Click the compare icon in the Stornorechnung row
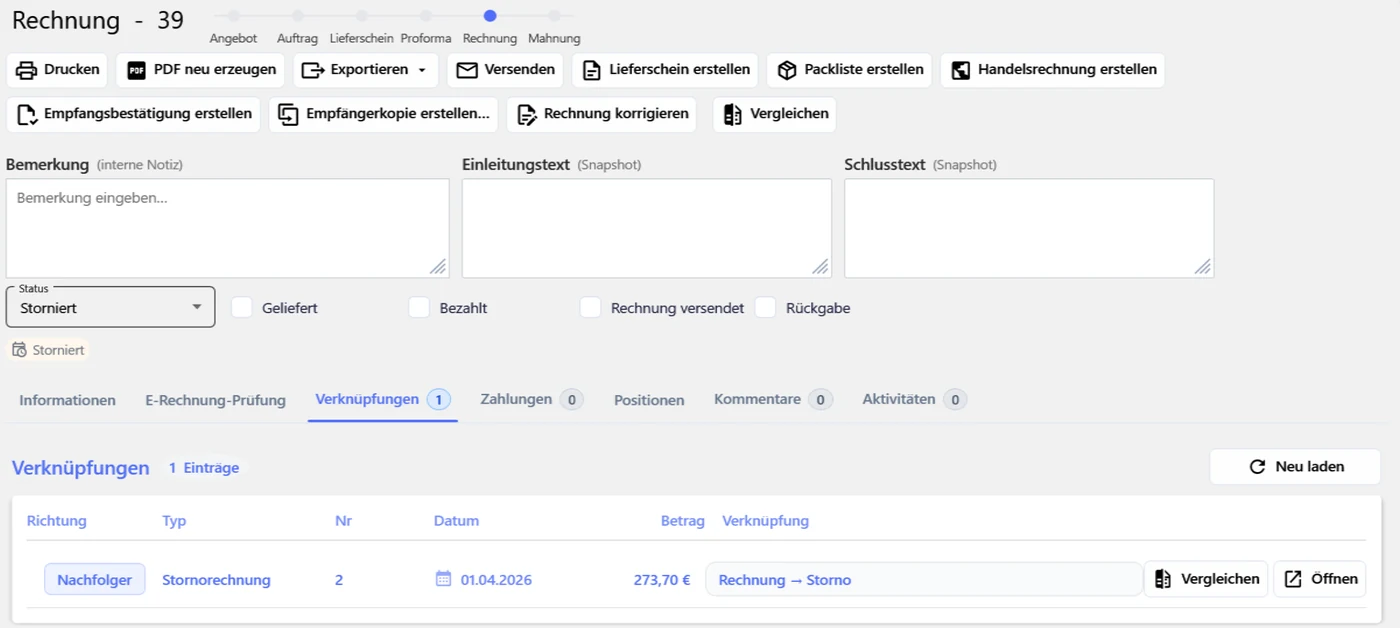Viewport: 1400px width, 628px height. tap(1163, 579)
